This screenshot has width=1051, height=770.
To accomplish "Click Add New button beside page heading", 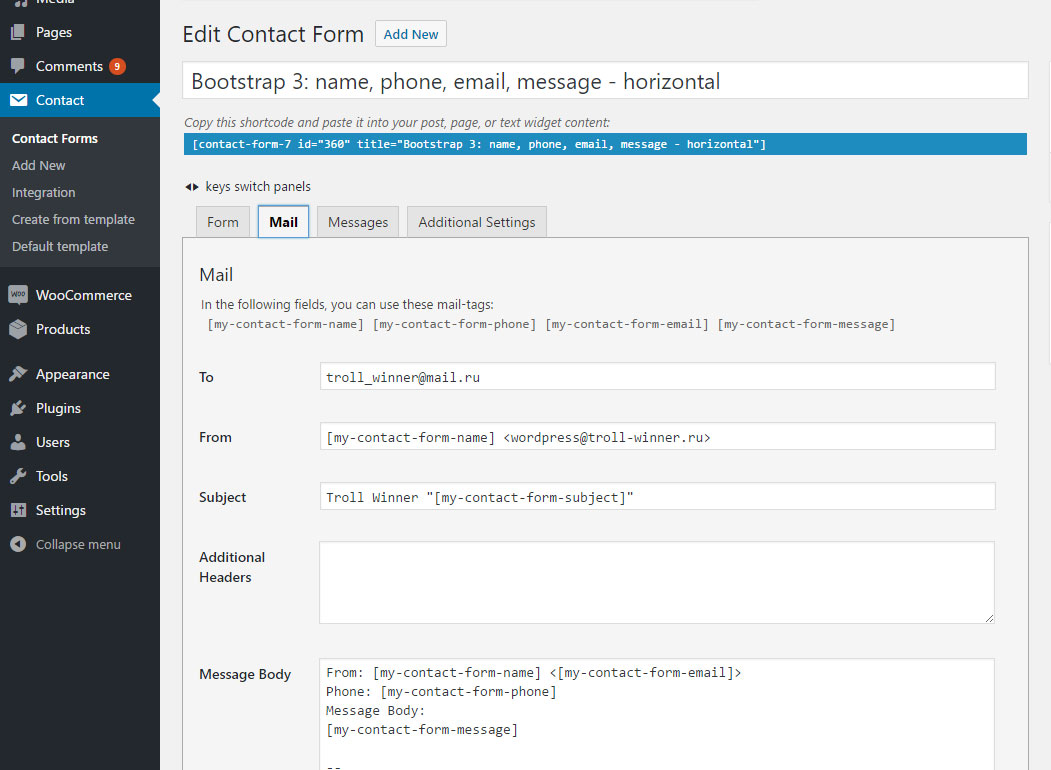I will point(410,34).
